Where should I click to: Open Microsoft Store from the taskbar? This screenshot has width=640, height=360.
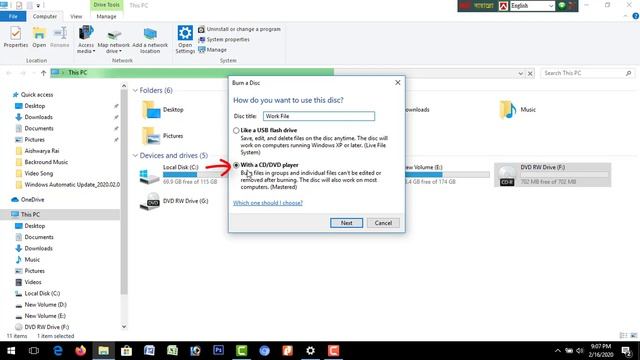tap(126, 351)
